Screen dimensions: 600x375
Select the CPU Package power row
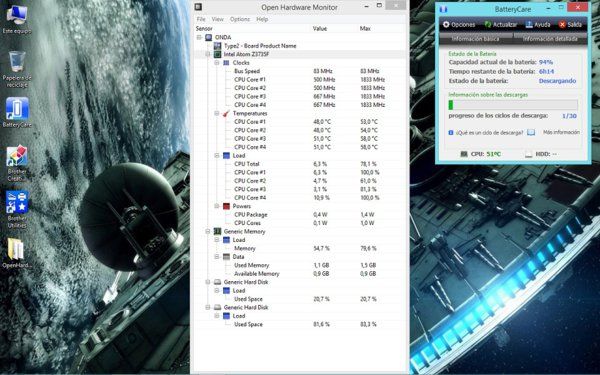[x=300, y=215]
